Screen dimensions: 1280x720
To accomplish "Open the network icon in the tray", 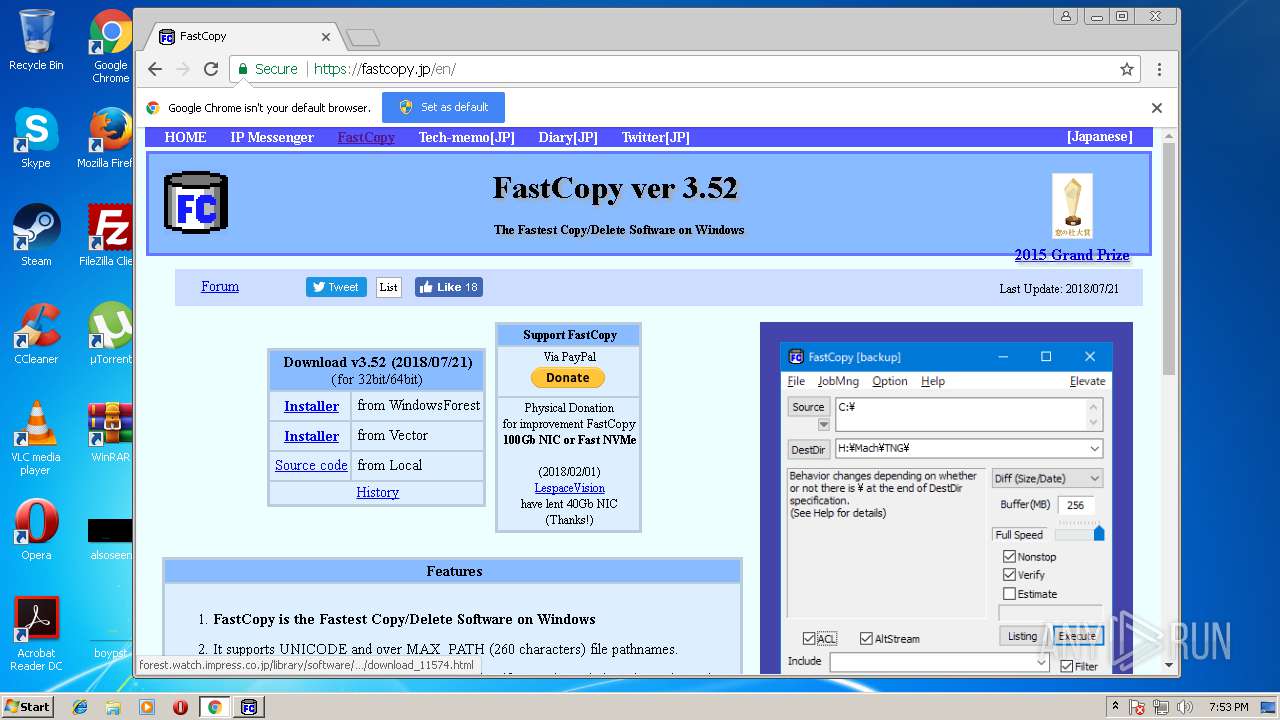I will (1159, 707).
